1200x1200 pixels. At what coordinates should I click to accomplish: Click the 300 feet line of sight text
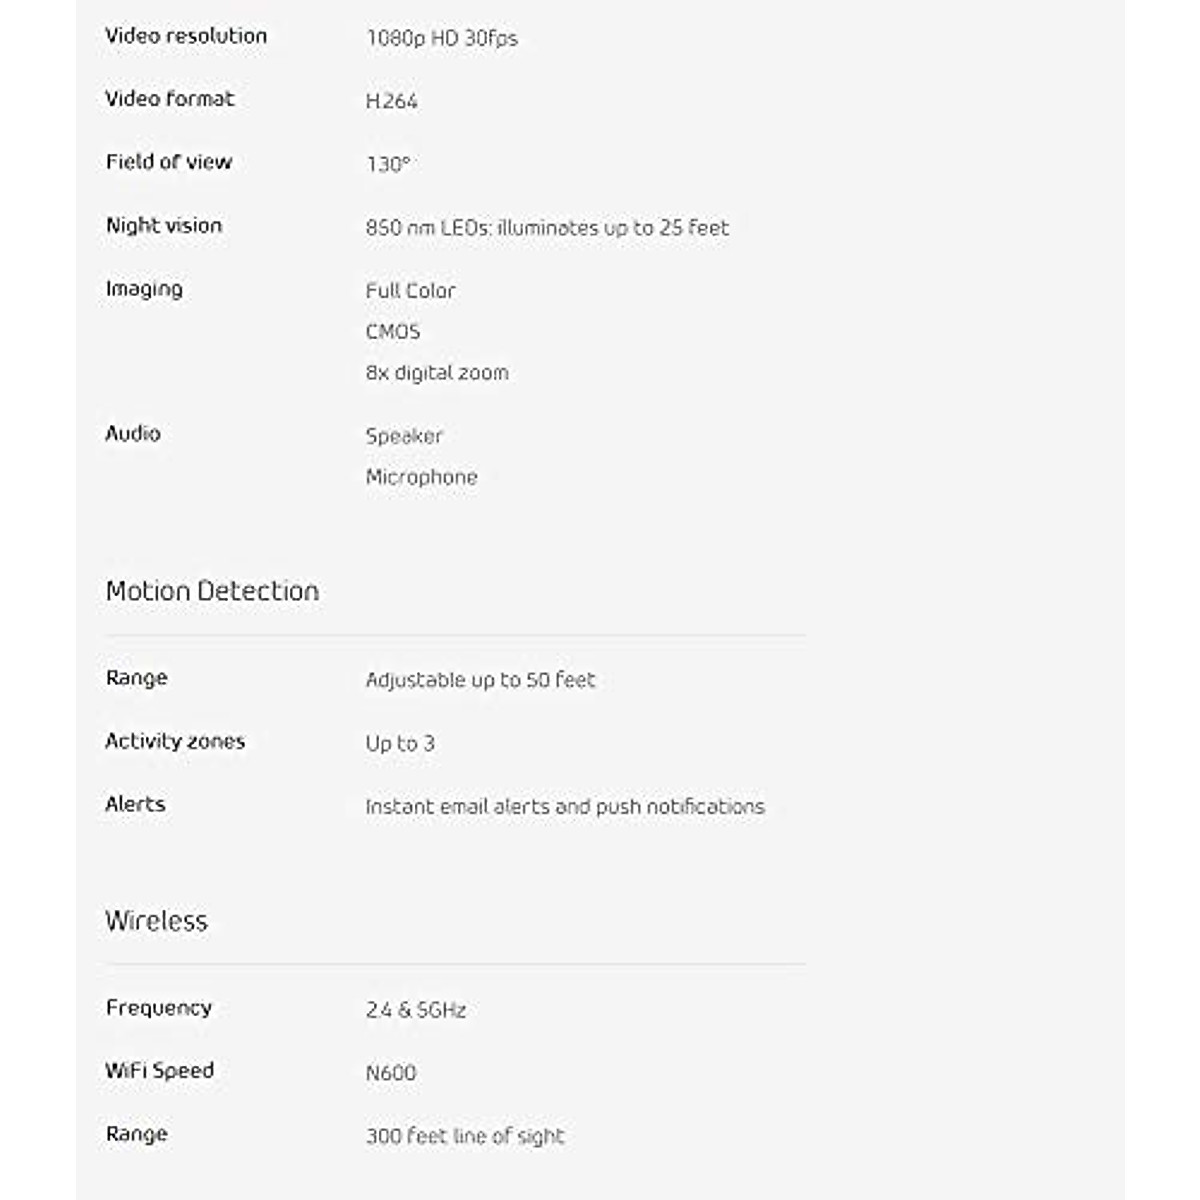pyautogui.click(x=464, y=1136)
